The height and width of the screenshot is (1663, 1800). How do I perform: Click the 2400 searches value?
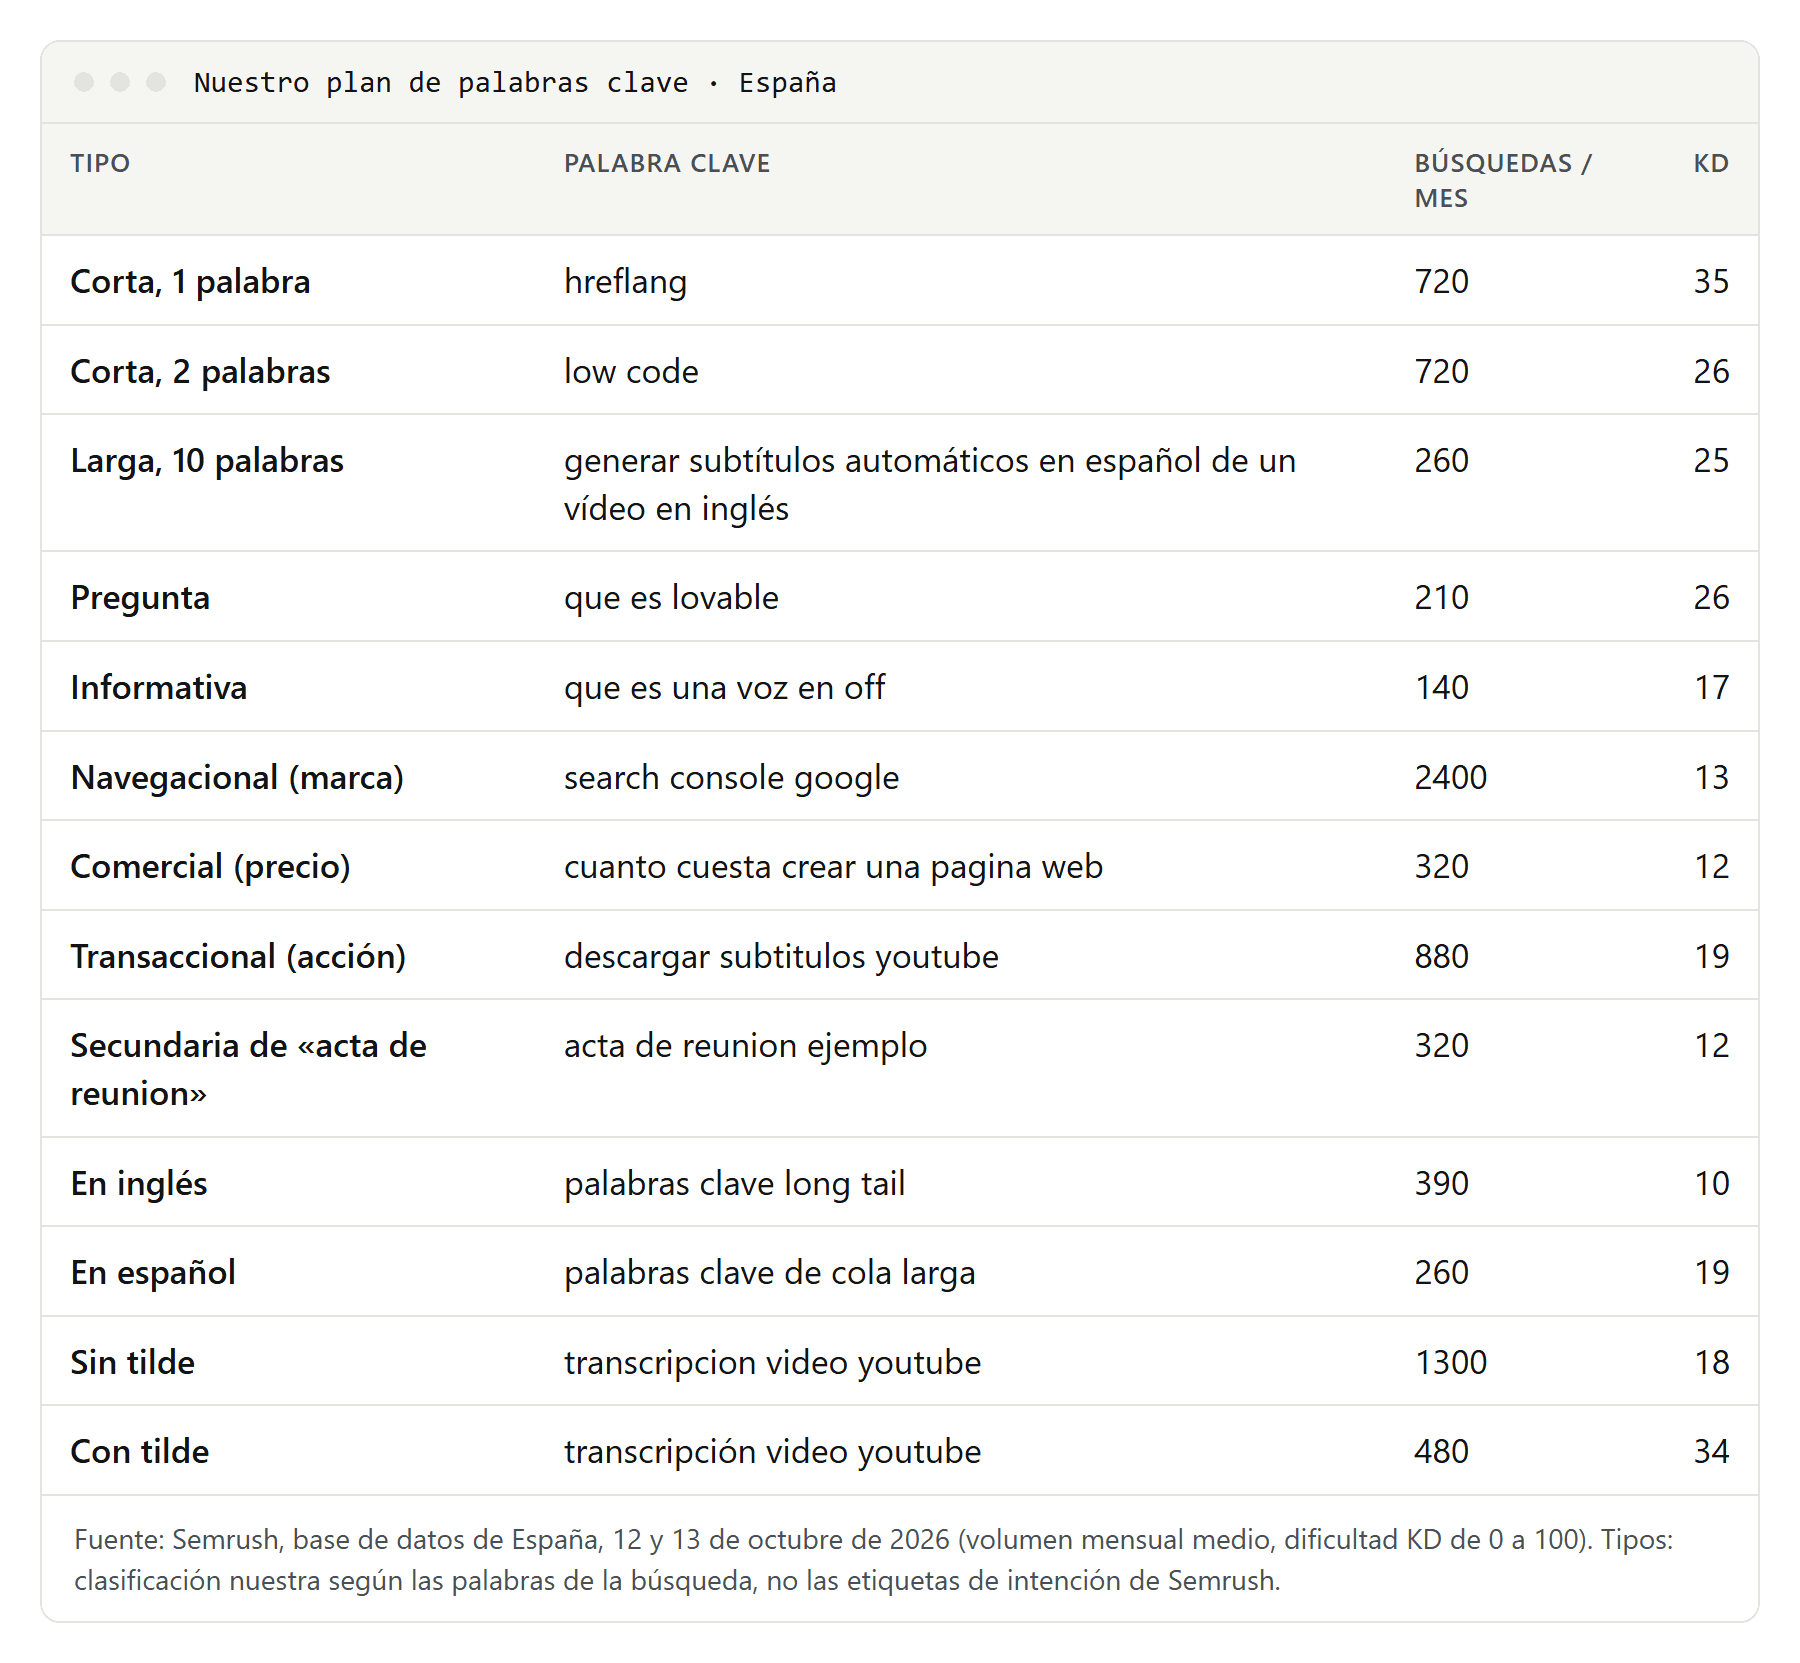(x=1450, y=777)
